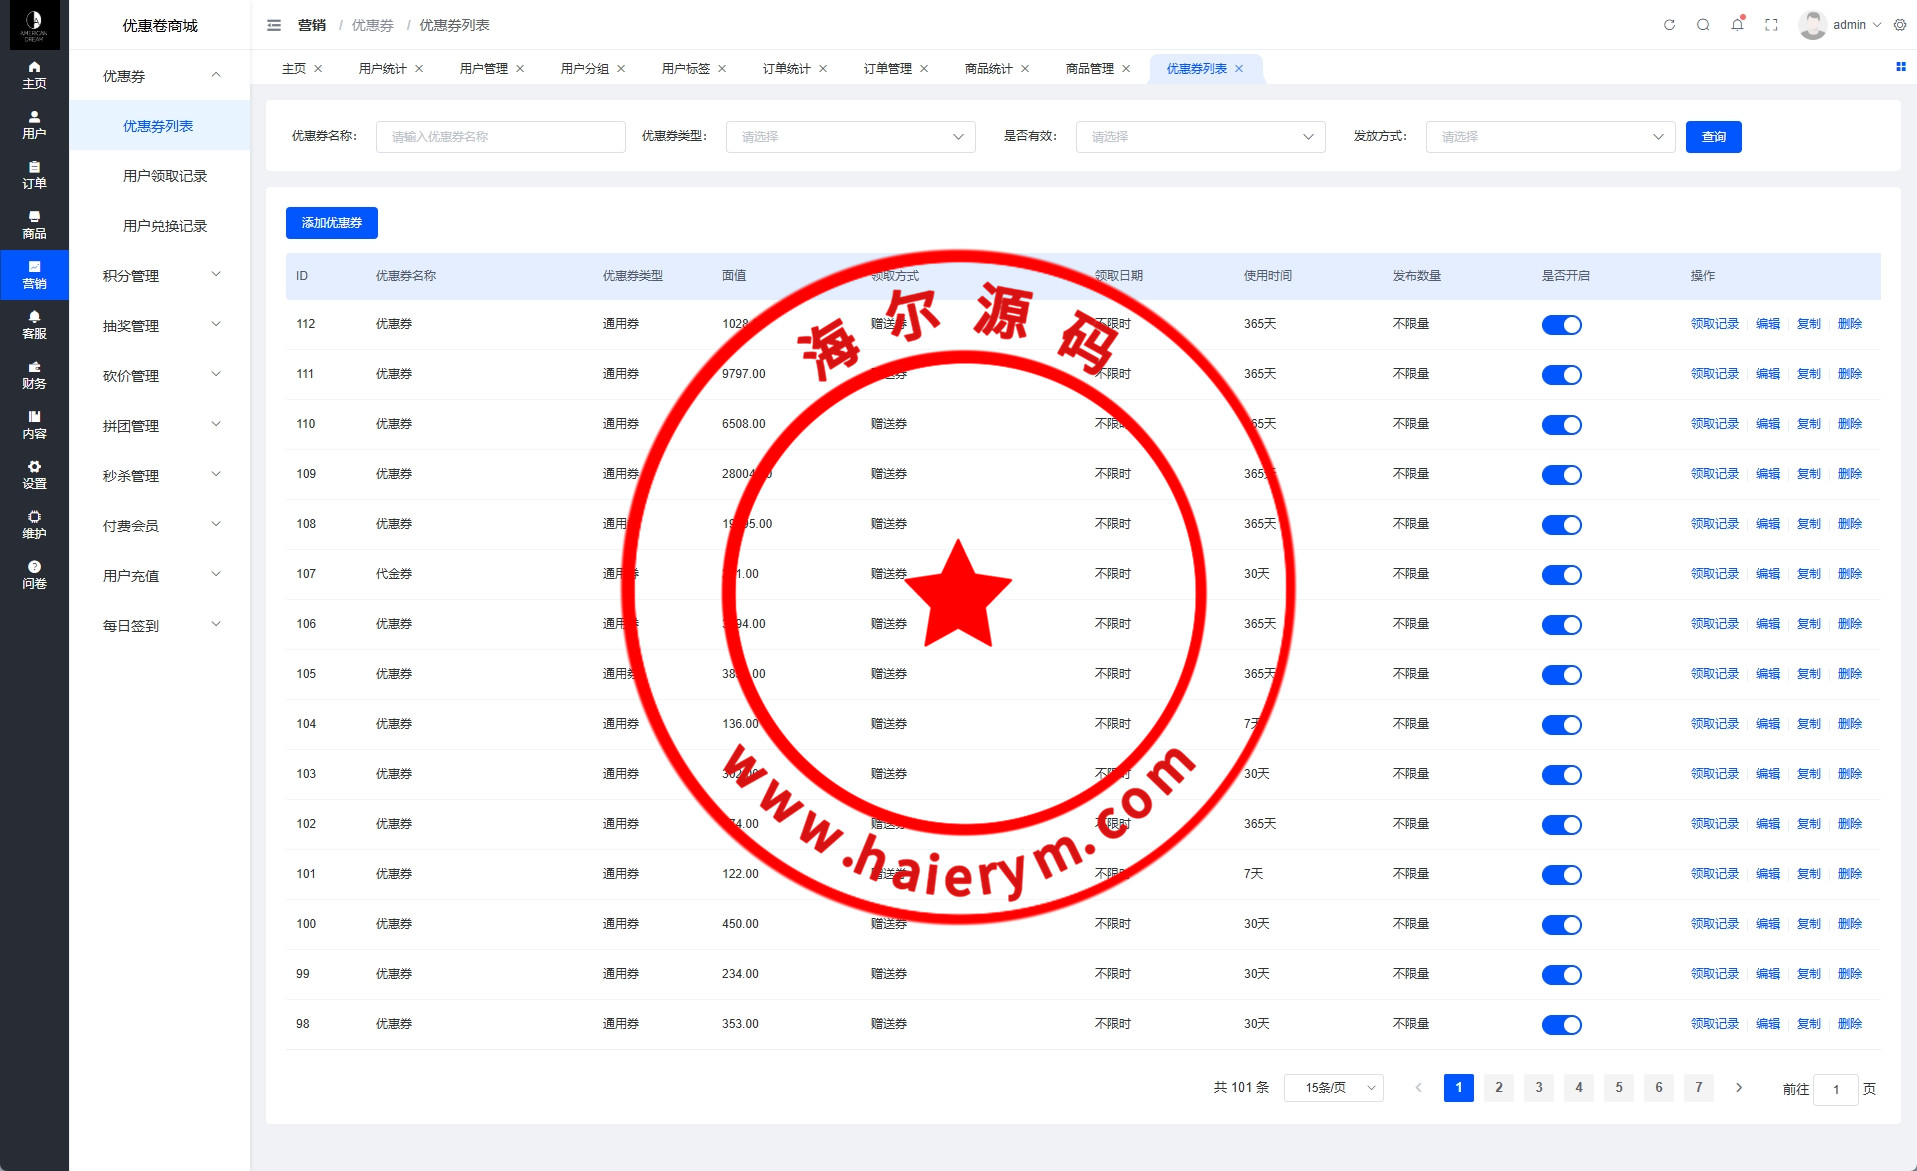Open the 优惠券类型 dropdown
Image resolution: width=1917 pixels, height=1171 pixels.
(850, 137)
